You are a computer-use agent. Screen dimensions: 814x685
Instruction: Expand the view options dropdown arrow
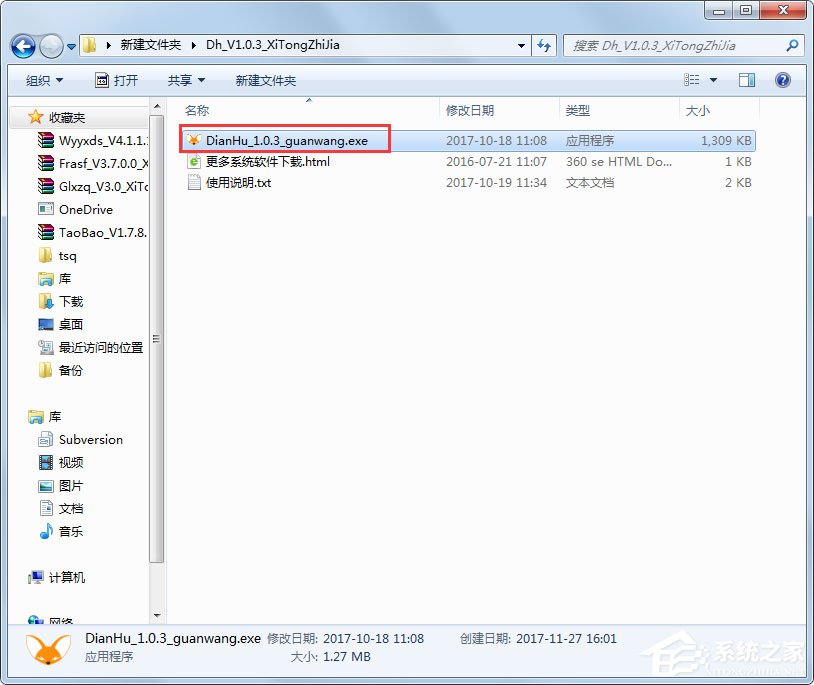(x=713, y=80)
